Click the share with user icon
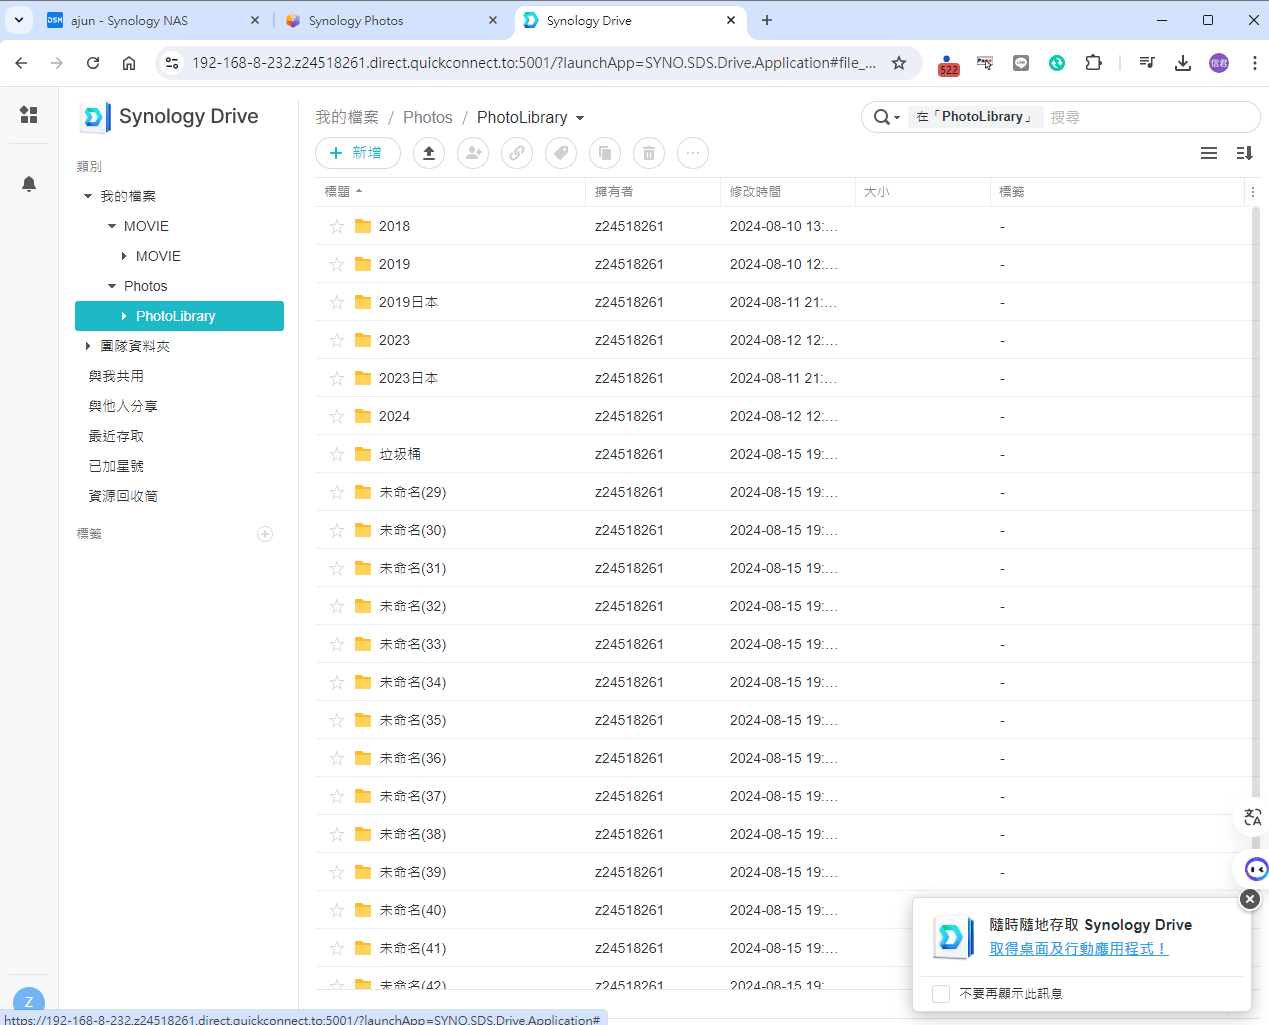 (473, 153)
